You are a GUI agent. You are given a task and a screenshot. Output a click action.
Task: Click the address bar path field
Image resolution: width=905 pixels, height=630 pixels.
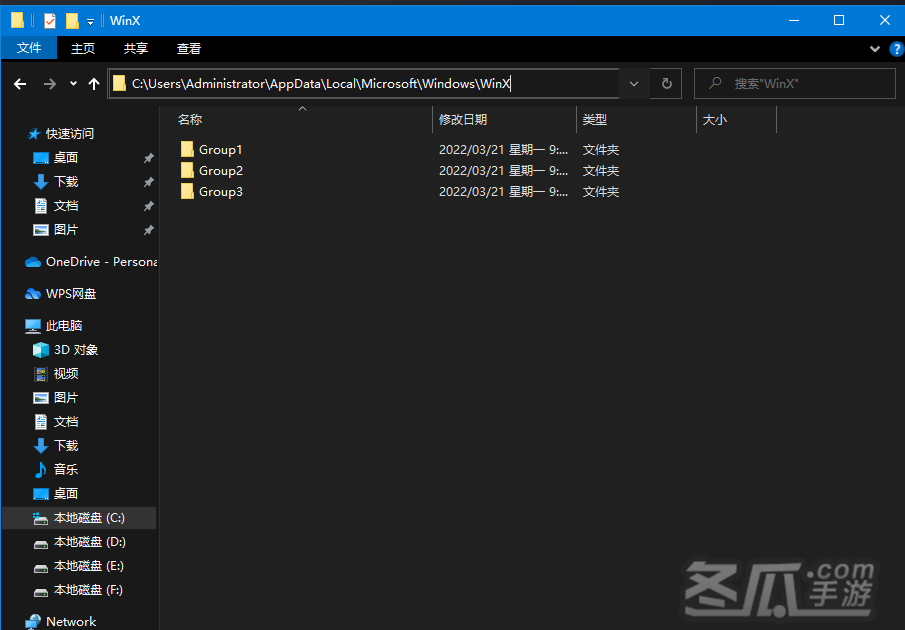coord(364,84)
